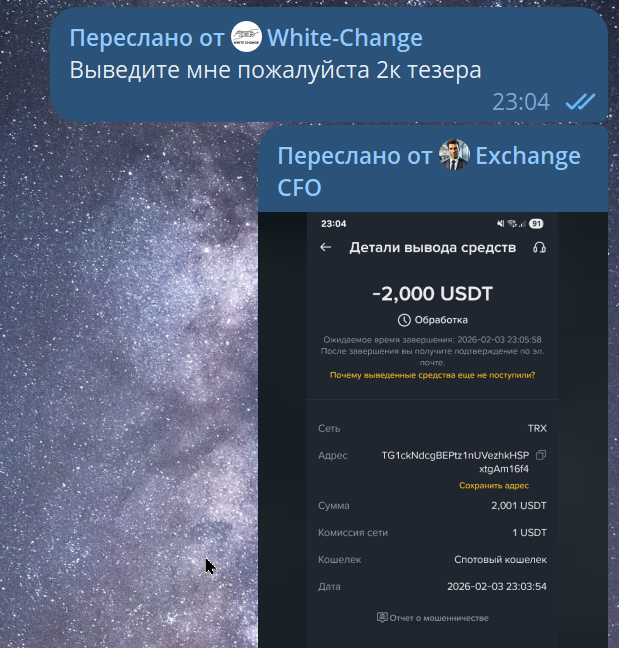
Task: Click the back arrow in withdrawal details
Action: click(x=326, y=247)
